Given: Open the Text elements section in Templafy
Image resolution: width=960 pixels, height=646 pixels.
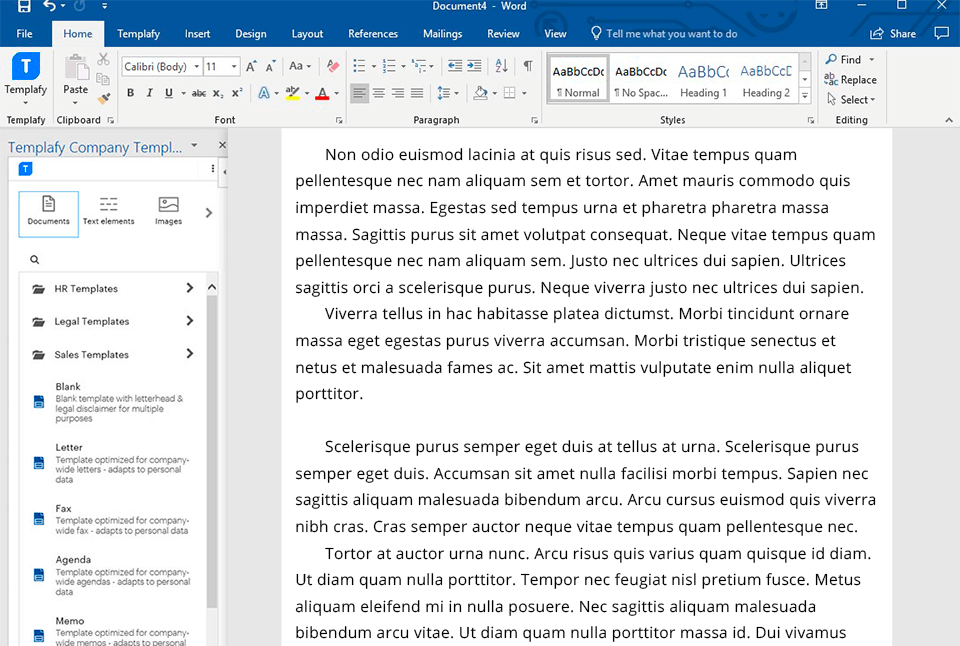Looking at the screenshot, I should click(x=108, y=211).
